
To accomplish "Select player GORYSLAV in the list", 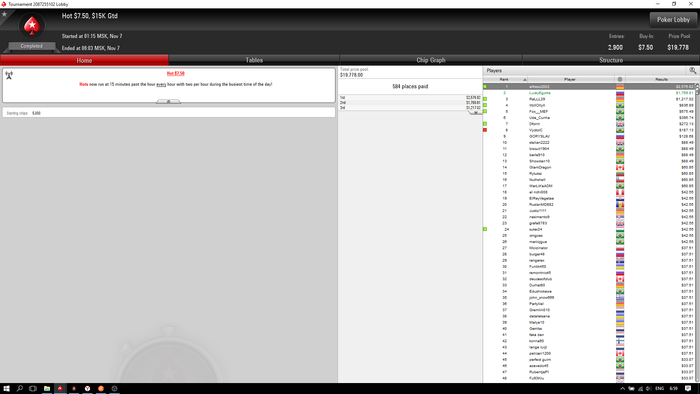I will 589,137.
